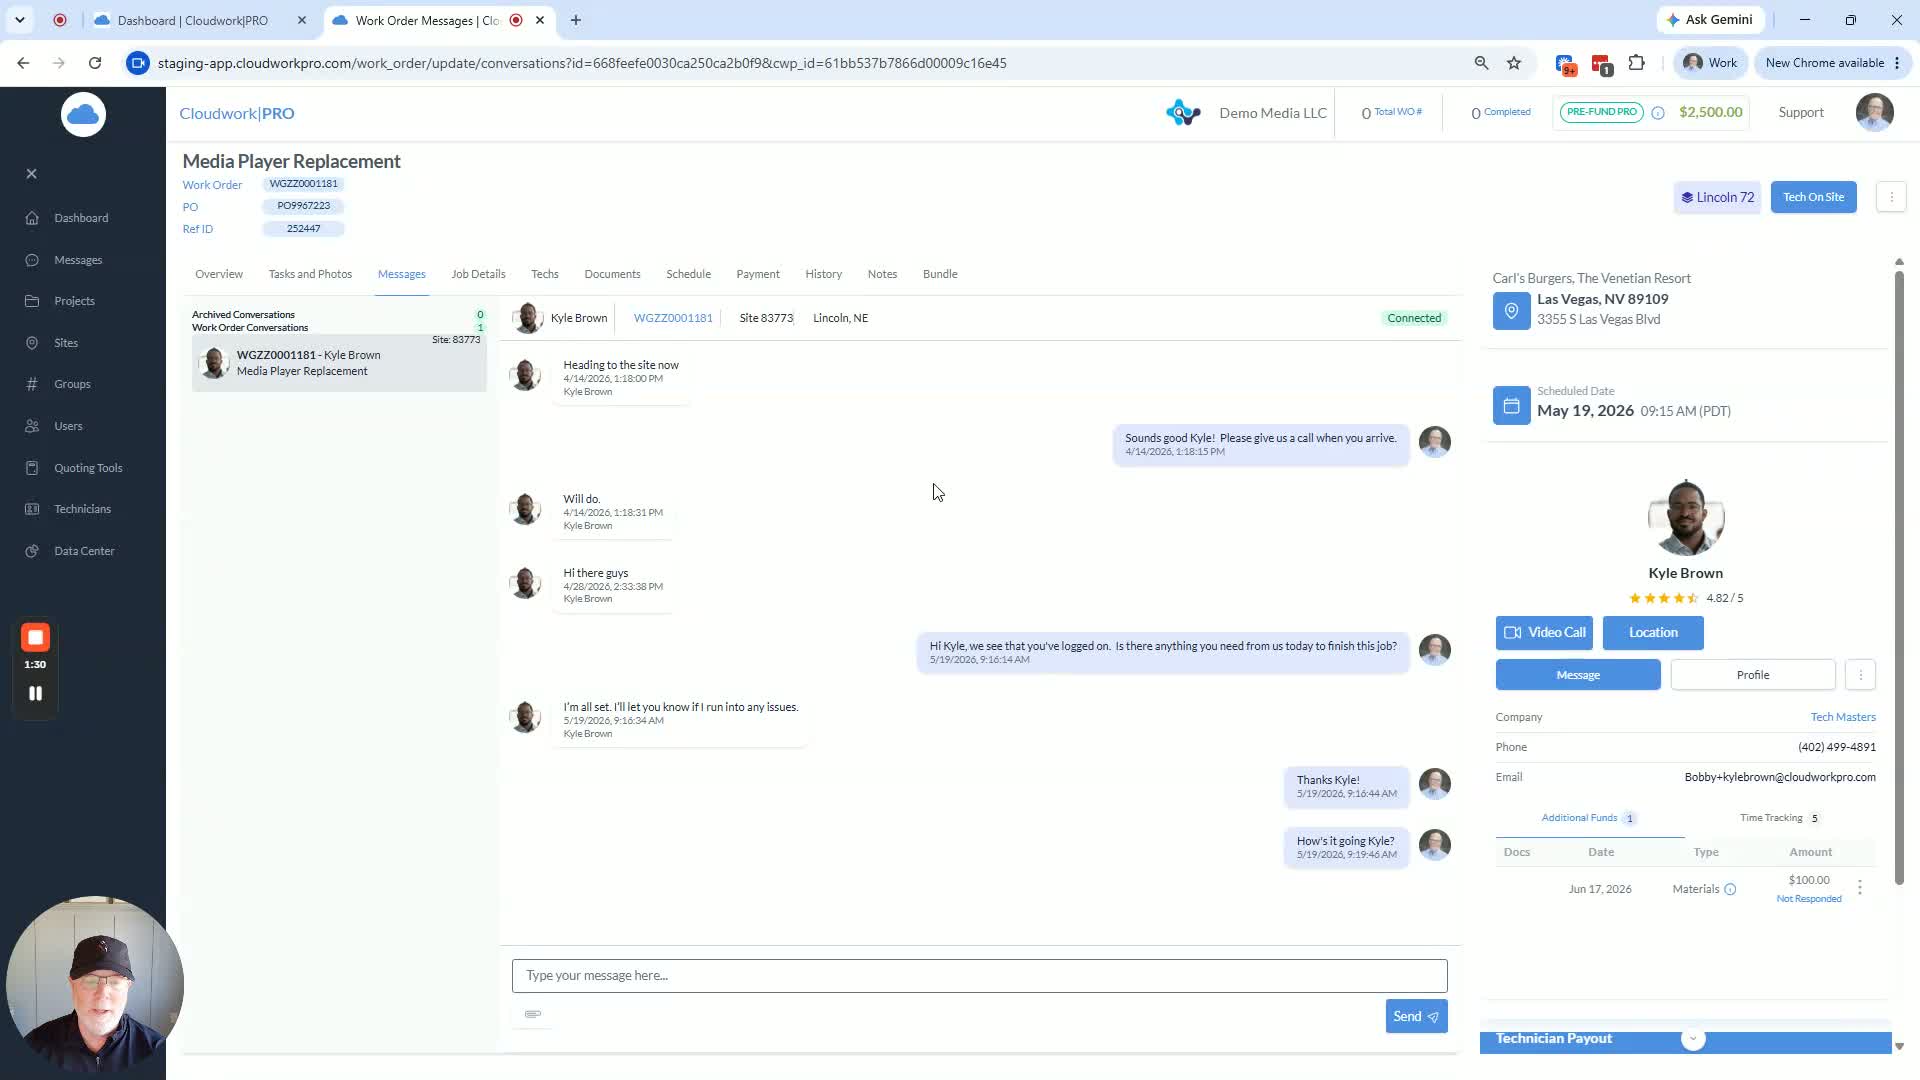Screen dimensions: 1920x1080
Task: Open Sites pin icon in sidebar
Action: pyautogui.click(x=32, y=343)
